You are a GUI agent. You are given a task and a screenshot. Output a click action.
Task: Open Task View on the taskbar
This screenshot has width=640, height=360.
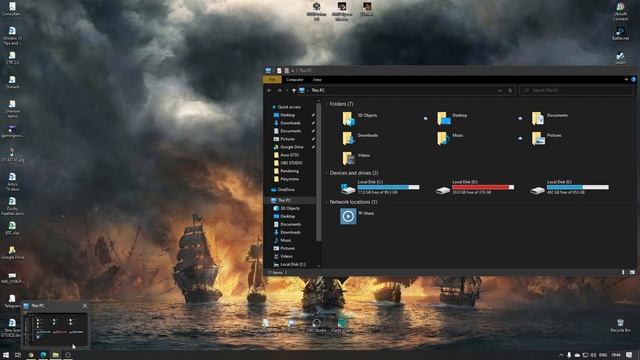pyautogui.click(x=18, y=355)
